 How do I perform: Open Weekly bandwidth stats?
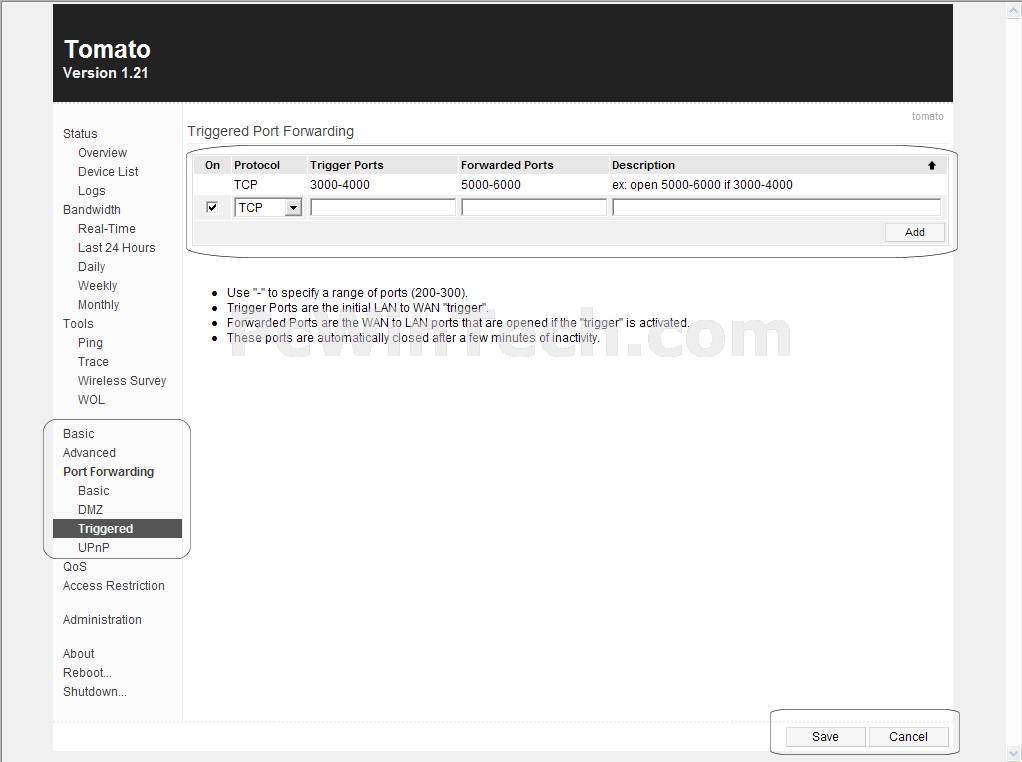97,286
